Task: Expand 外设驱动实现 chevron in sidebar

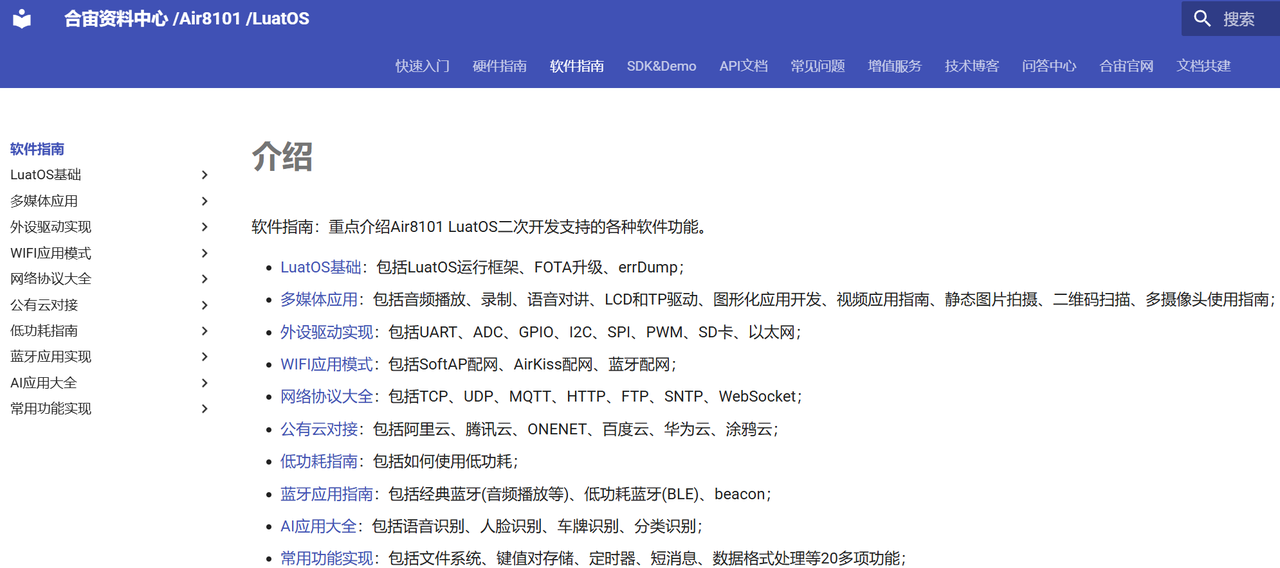Action: pyautogui.click(x=204, y=227)
